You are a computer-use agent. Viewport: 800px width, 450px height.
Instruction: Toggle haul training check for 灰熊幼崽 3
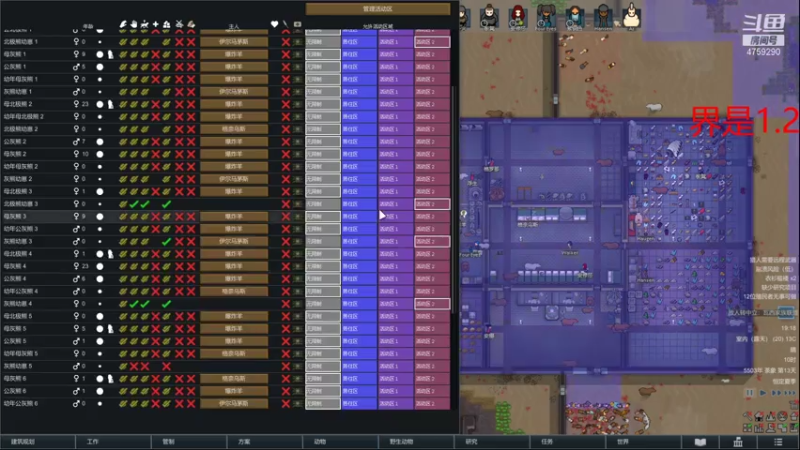166,241
